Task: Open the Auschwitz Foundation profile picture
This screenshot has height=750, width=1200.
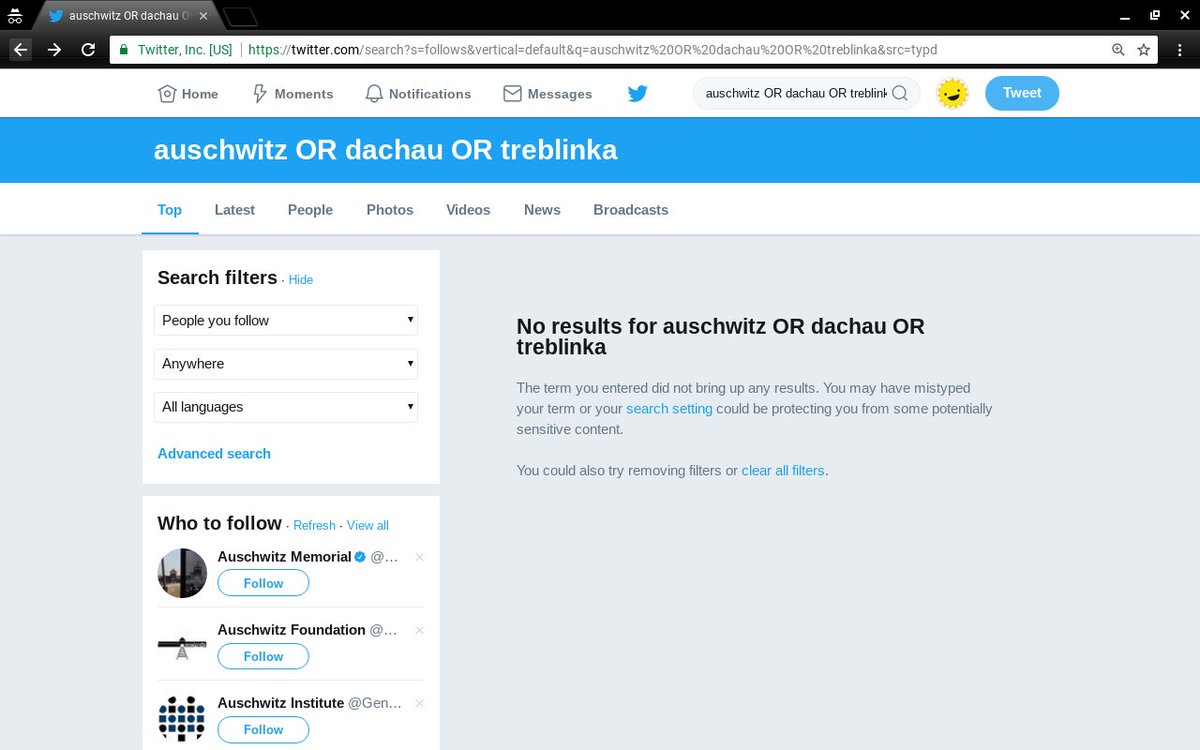Action: (x=182, y=646)
